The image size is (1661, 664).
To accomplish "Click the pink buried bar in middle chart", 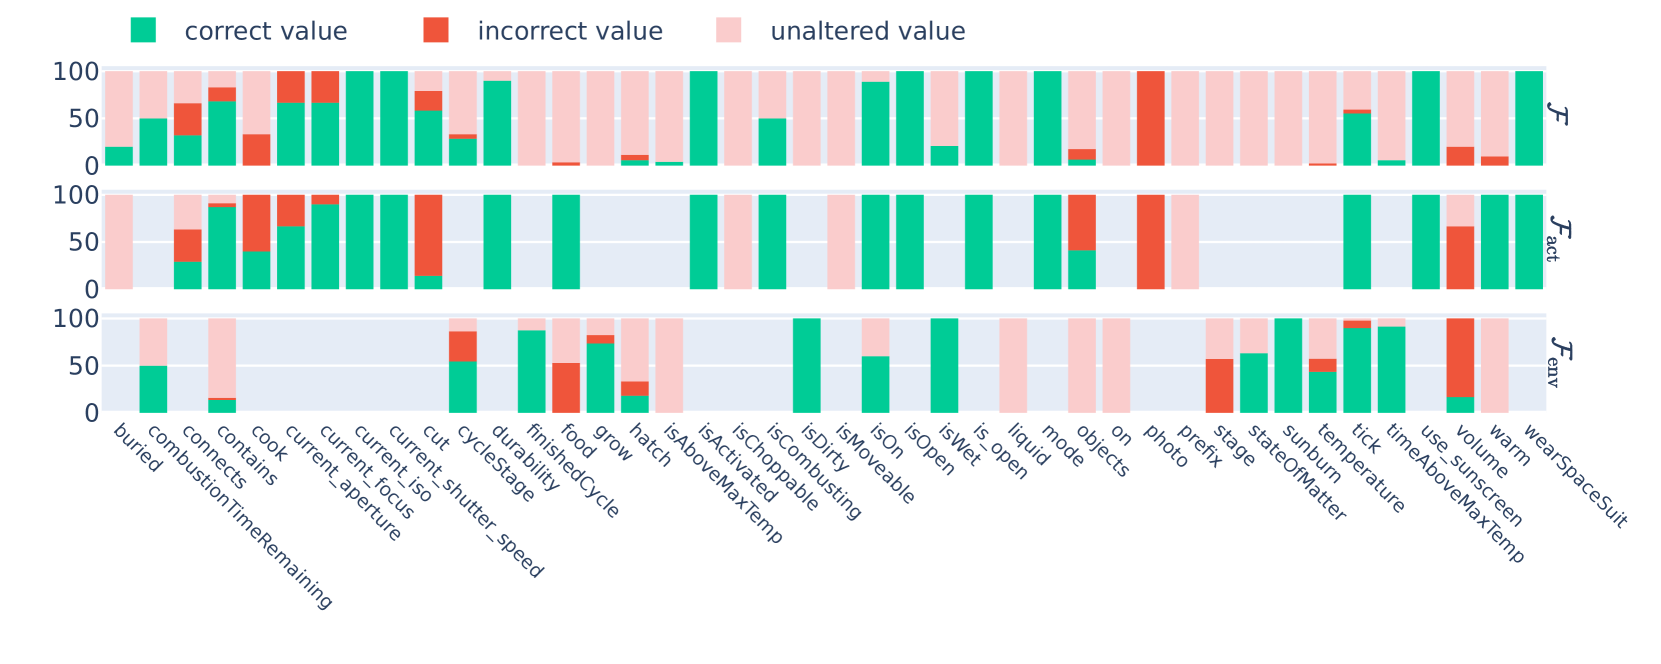I will [119, 242].
